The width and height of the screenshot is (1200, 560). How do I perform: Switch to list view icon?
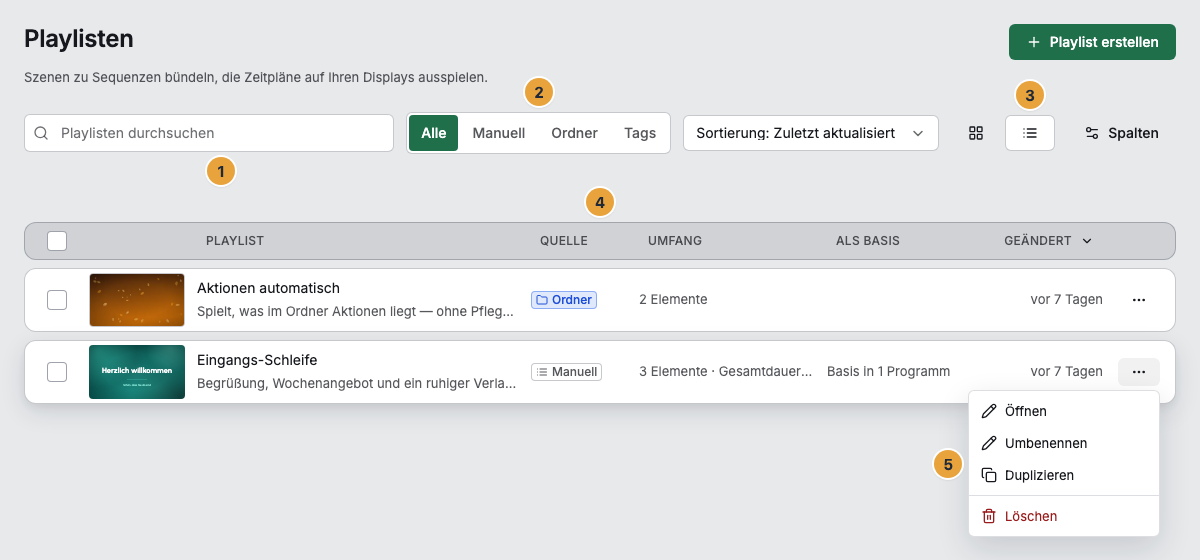click(x=1030, y=133)
